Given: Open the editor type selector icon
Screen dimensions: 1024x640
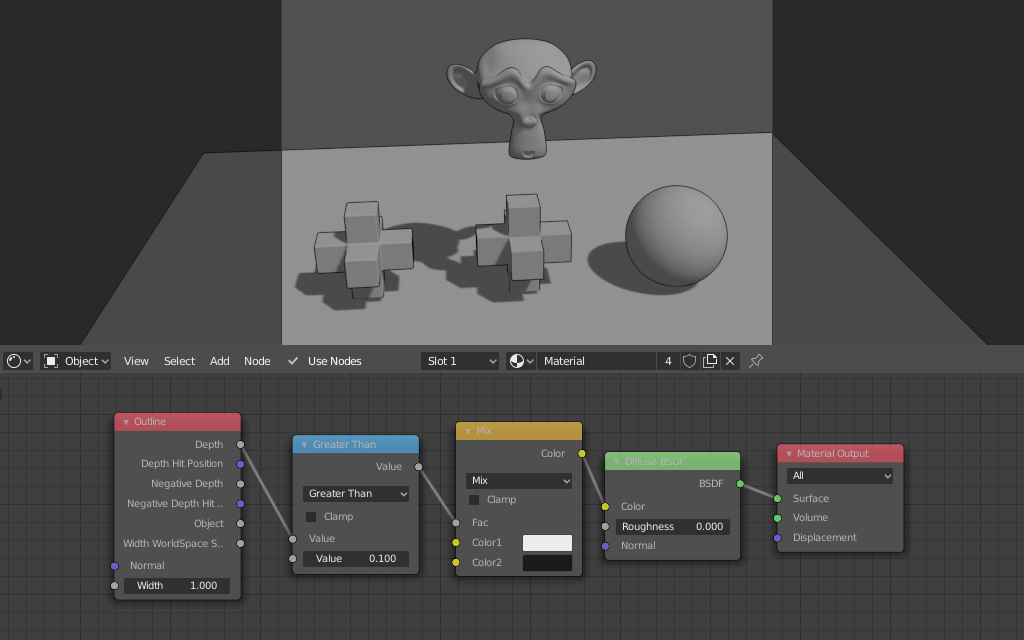Looking at the screenshot, I should 18,361.
